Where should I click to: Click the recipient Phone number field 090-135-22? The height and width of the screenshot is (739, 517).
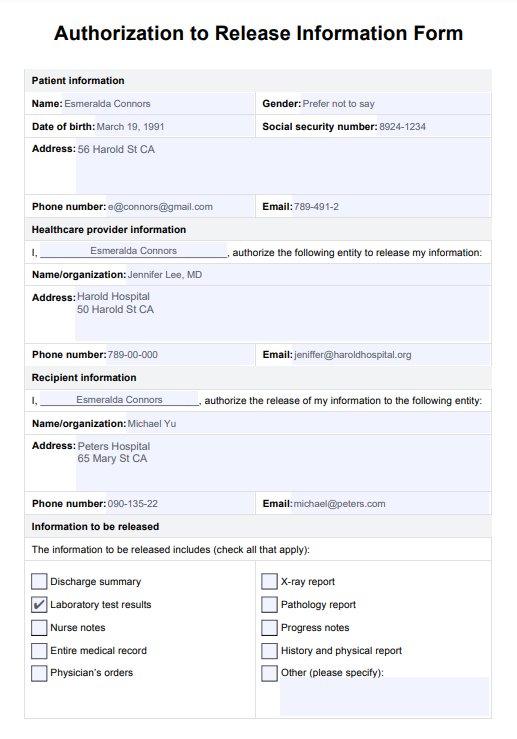[180, 504]
